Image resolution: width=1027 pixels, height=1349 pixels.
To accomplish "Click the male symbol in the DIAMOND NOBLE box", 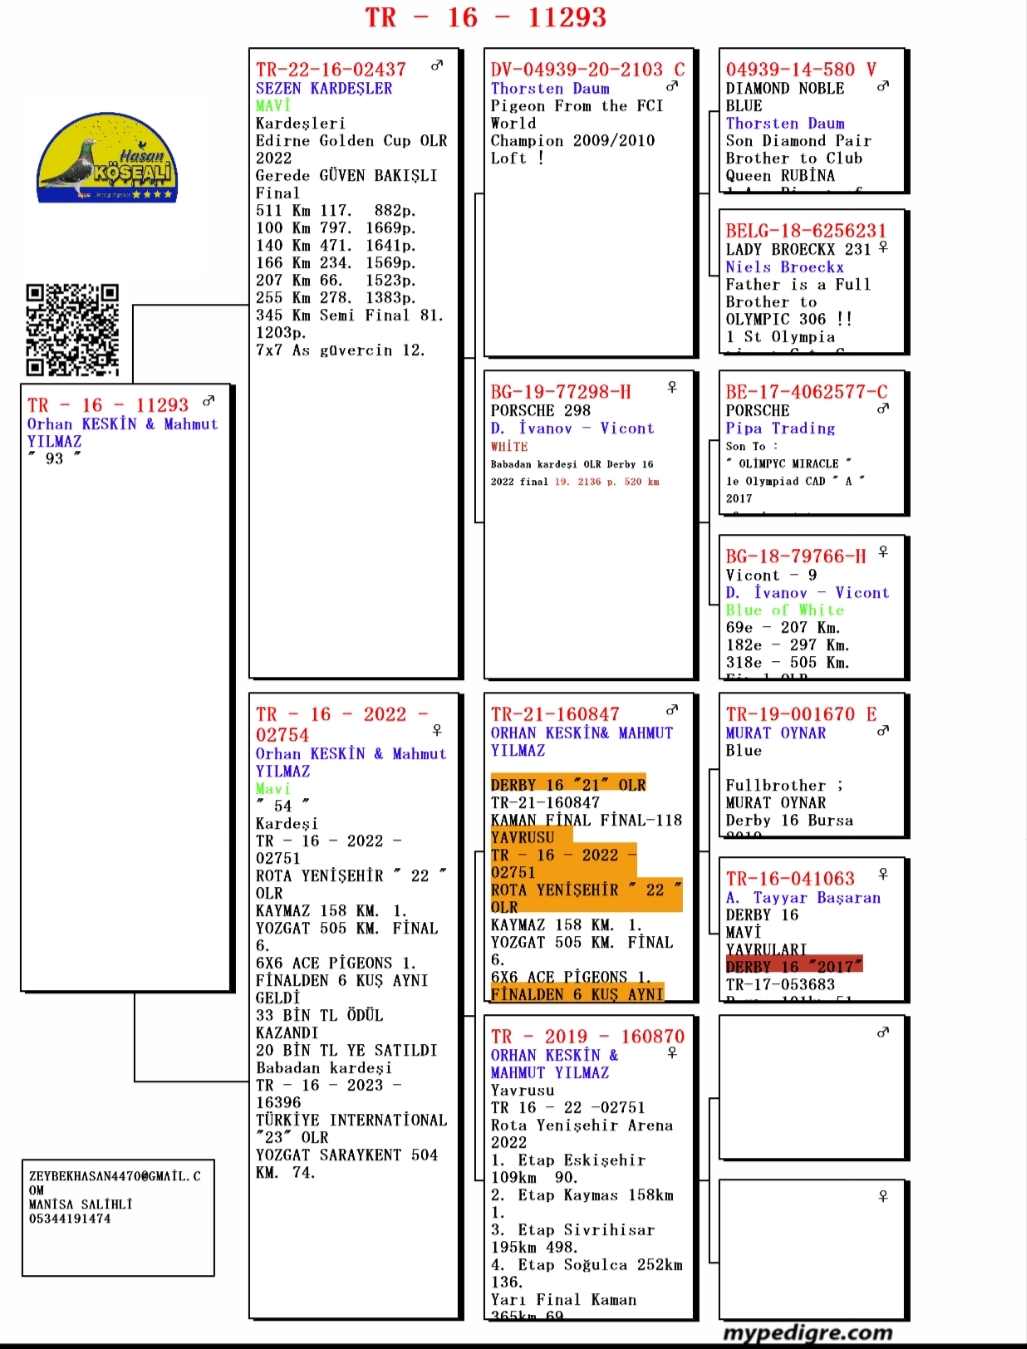I will tap(883, 86).
